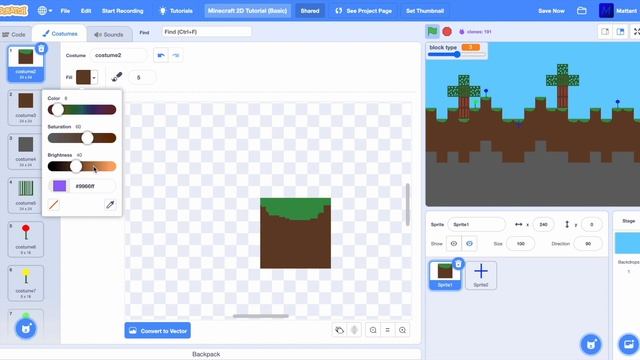Adjust the Color hue slider
This screenshot has width=640, height=360.
(x=82, y=109)
